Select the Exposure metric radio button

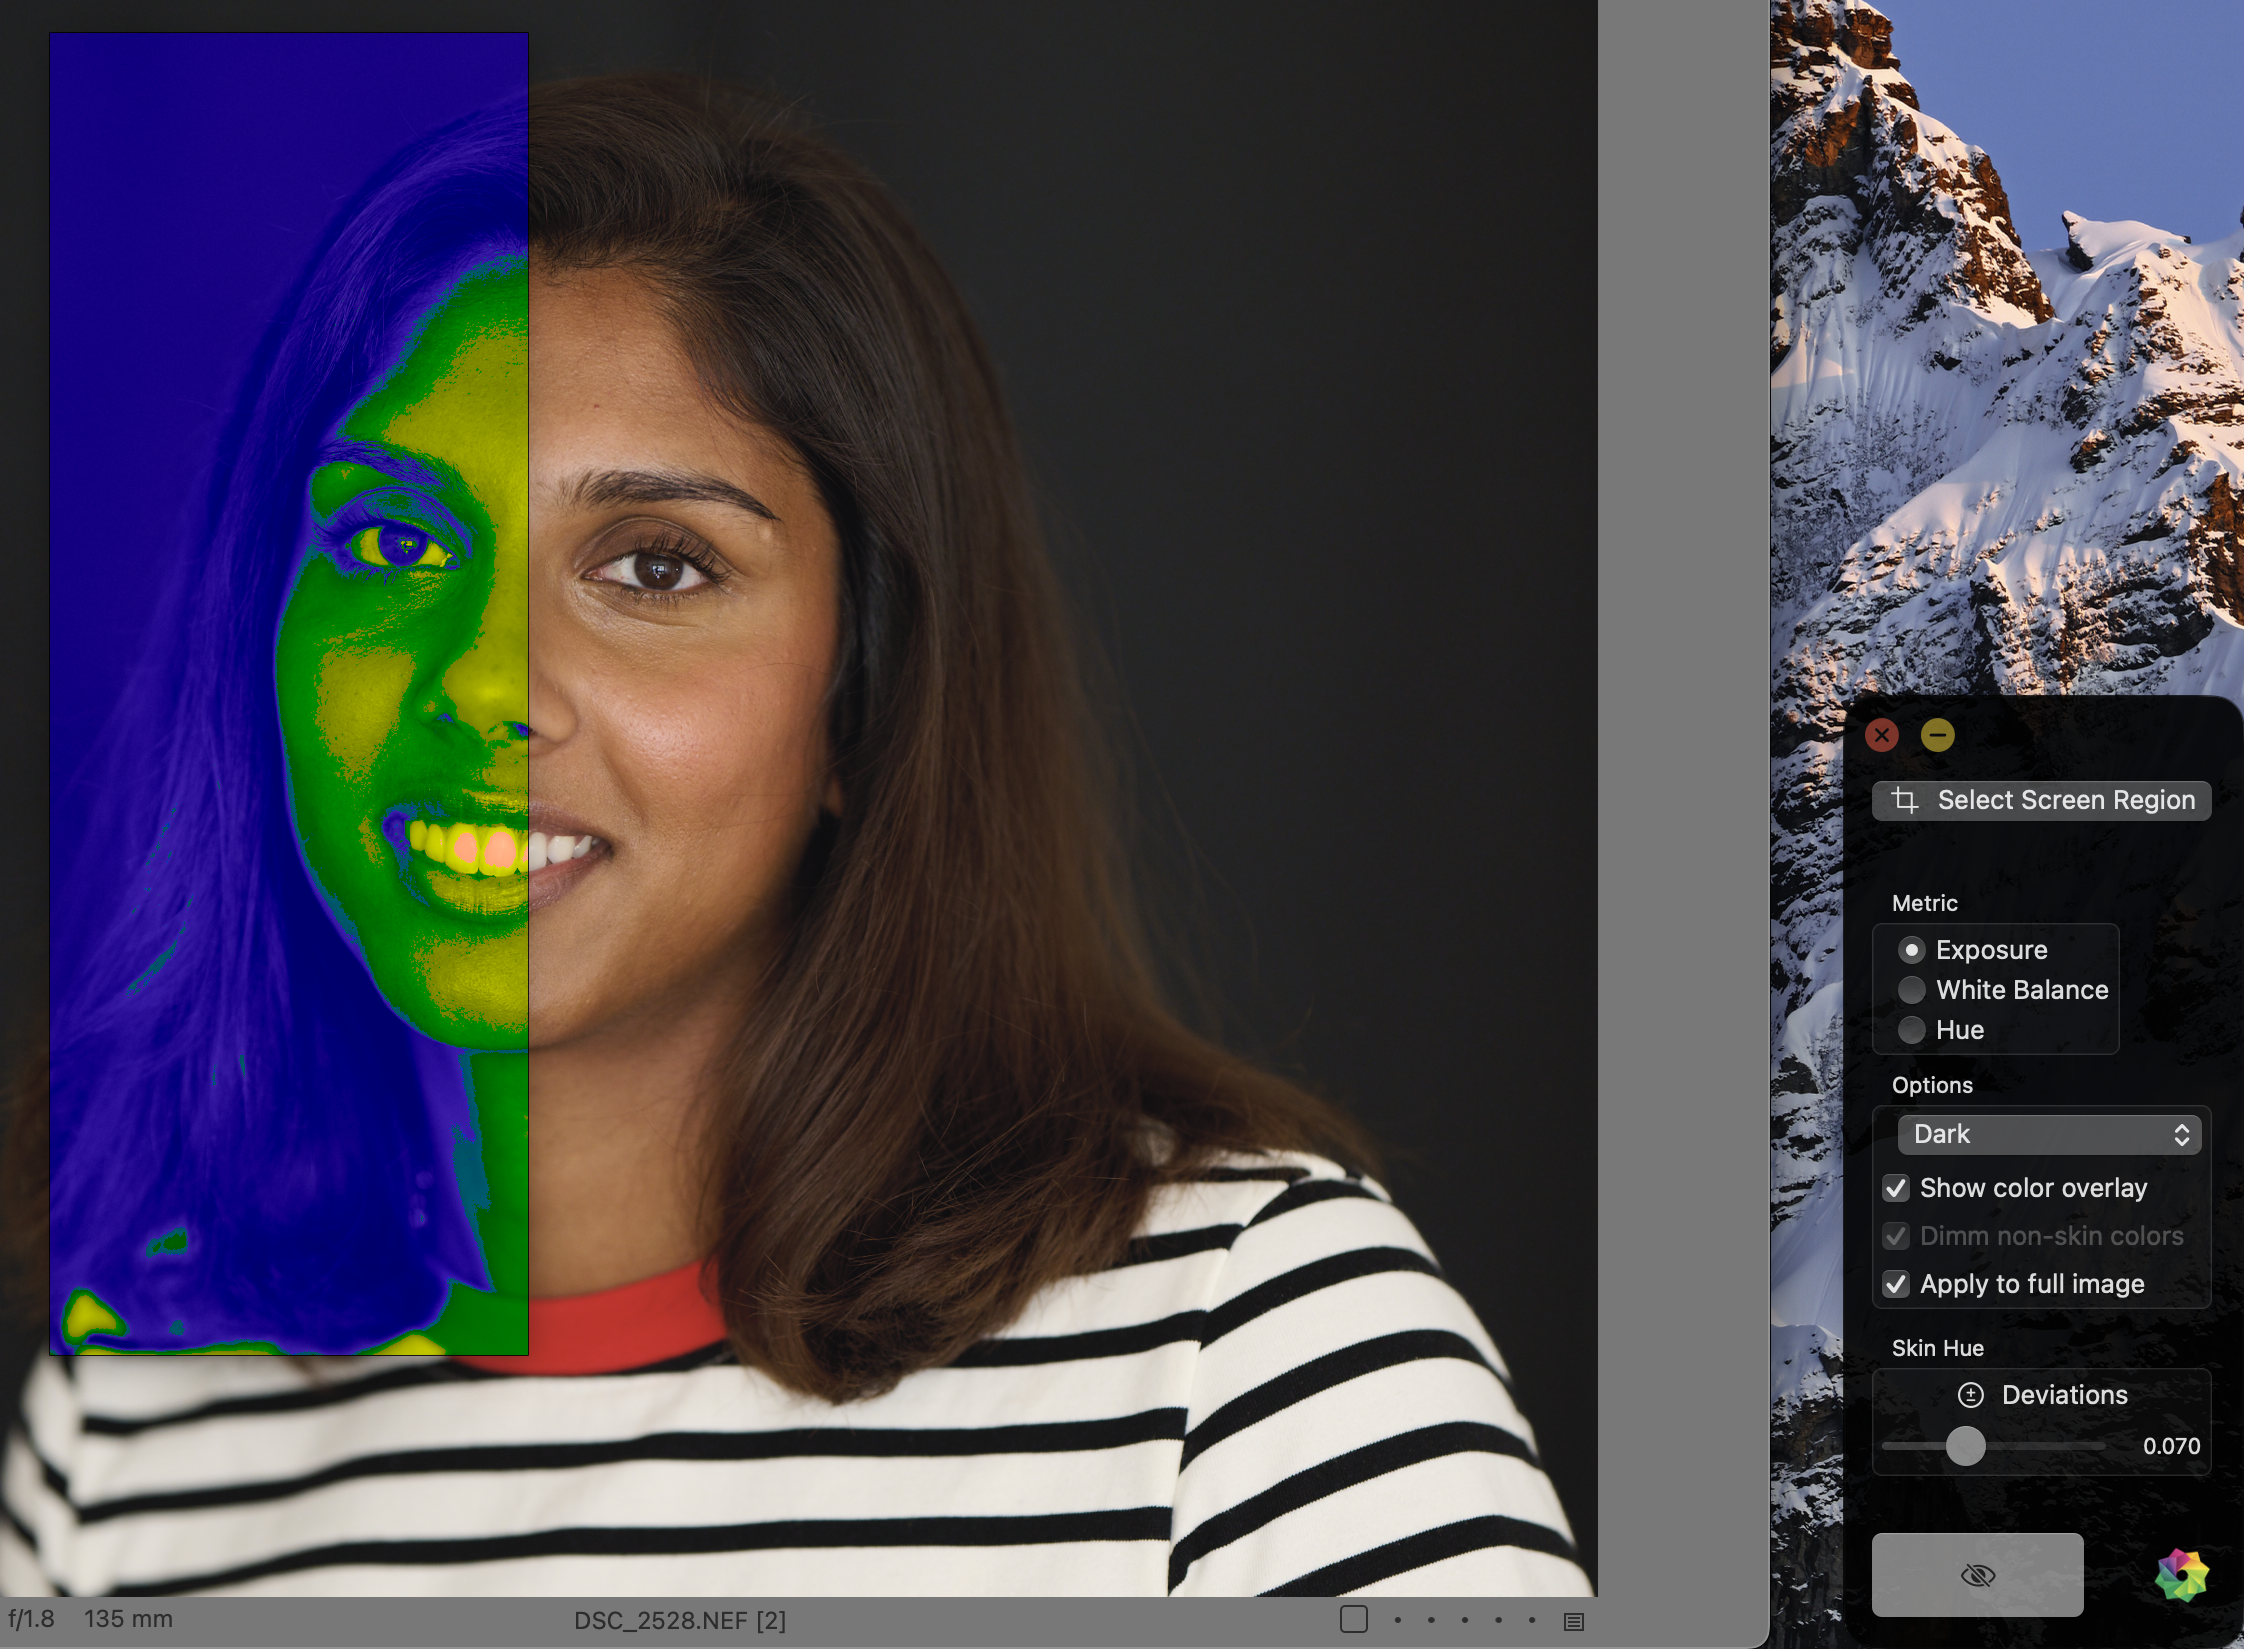coord(1911,950)
